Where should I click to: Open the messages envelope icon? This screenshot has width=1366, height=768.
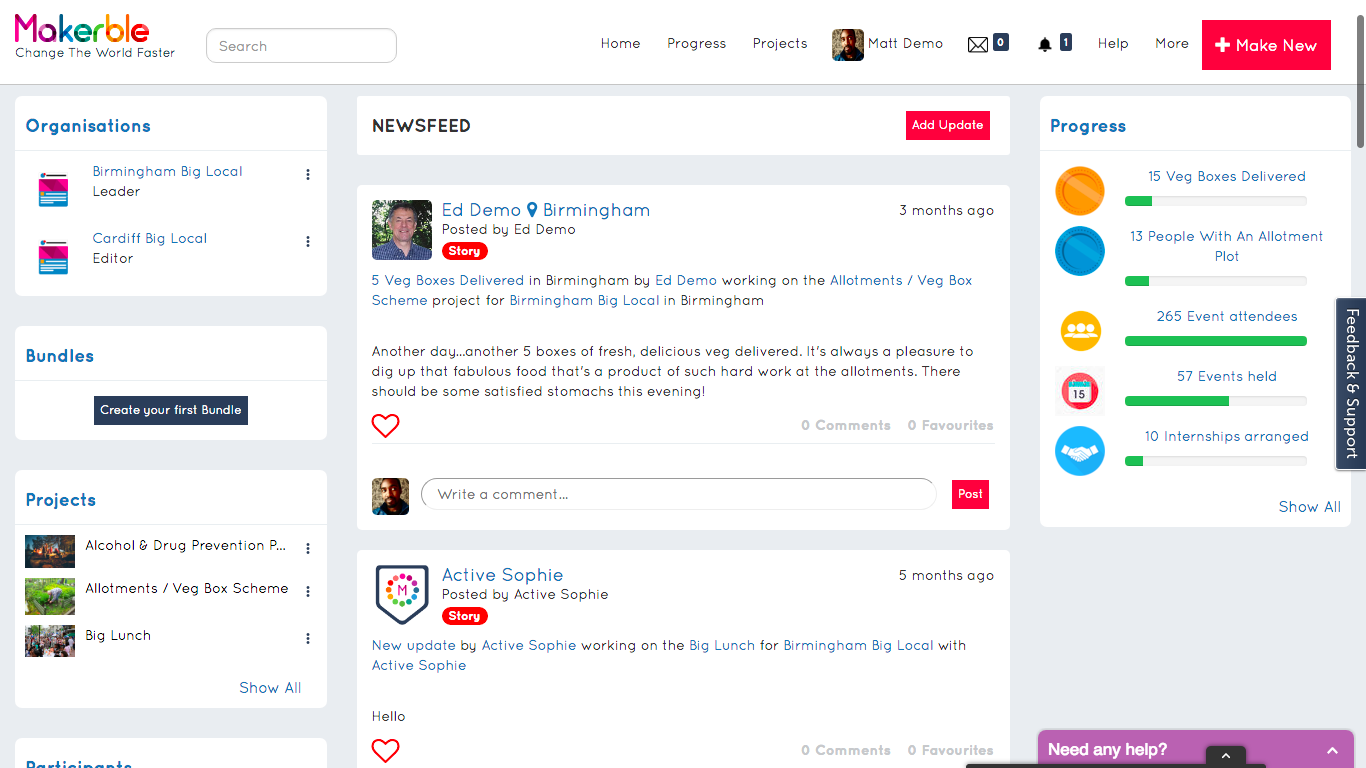(978, 44)
